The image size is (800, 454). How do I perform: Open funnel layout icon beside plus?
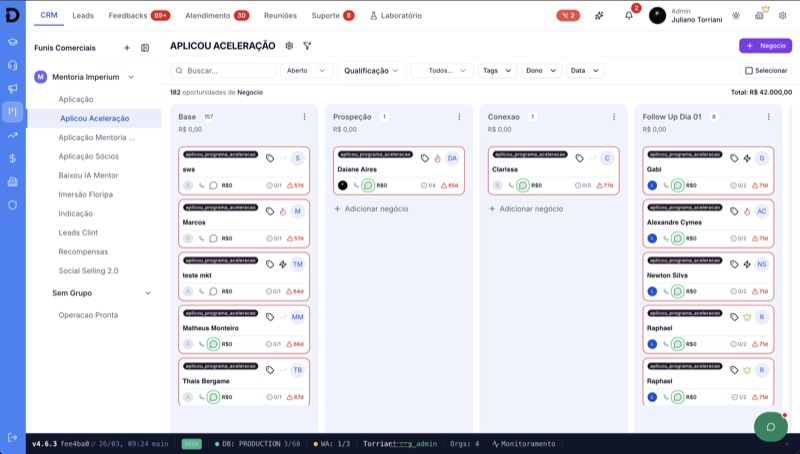click(145, 48)
